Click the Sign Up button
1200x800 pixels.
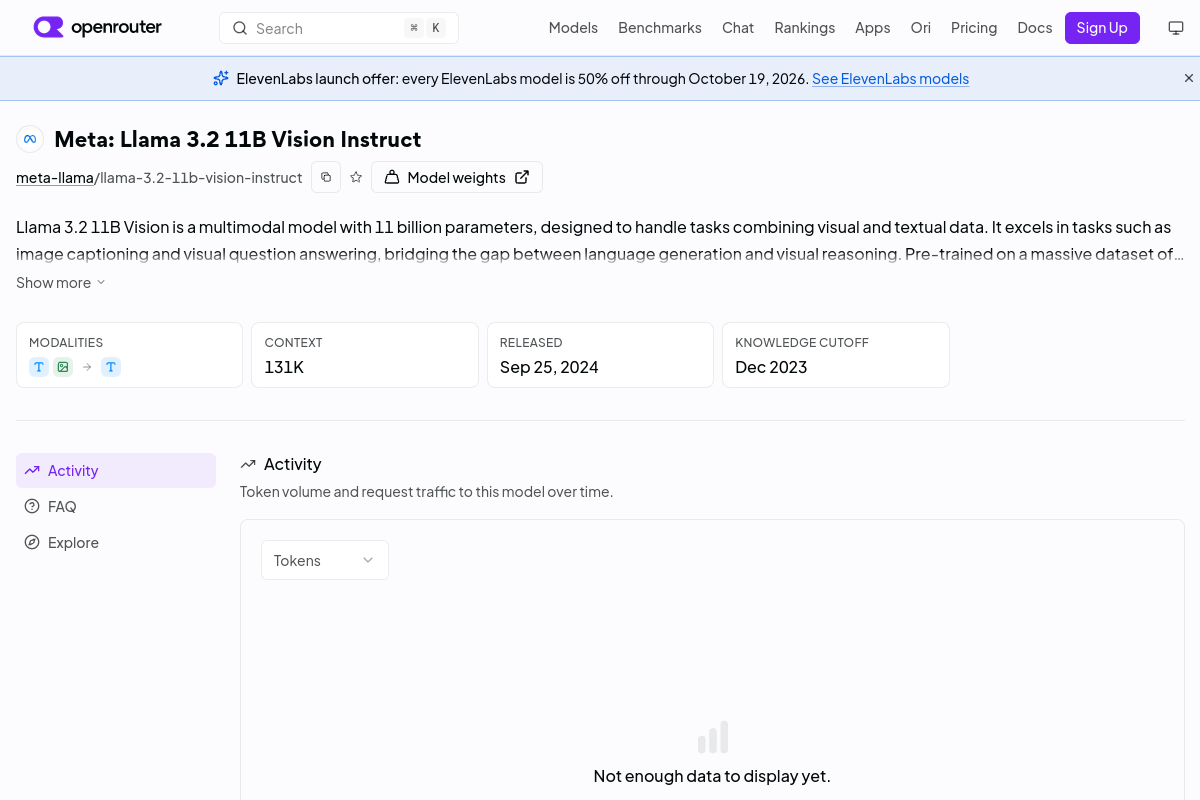1102,28
